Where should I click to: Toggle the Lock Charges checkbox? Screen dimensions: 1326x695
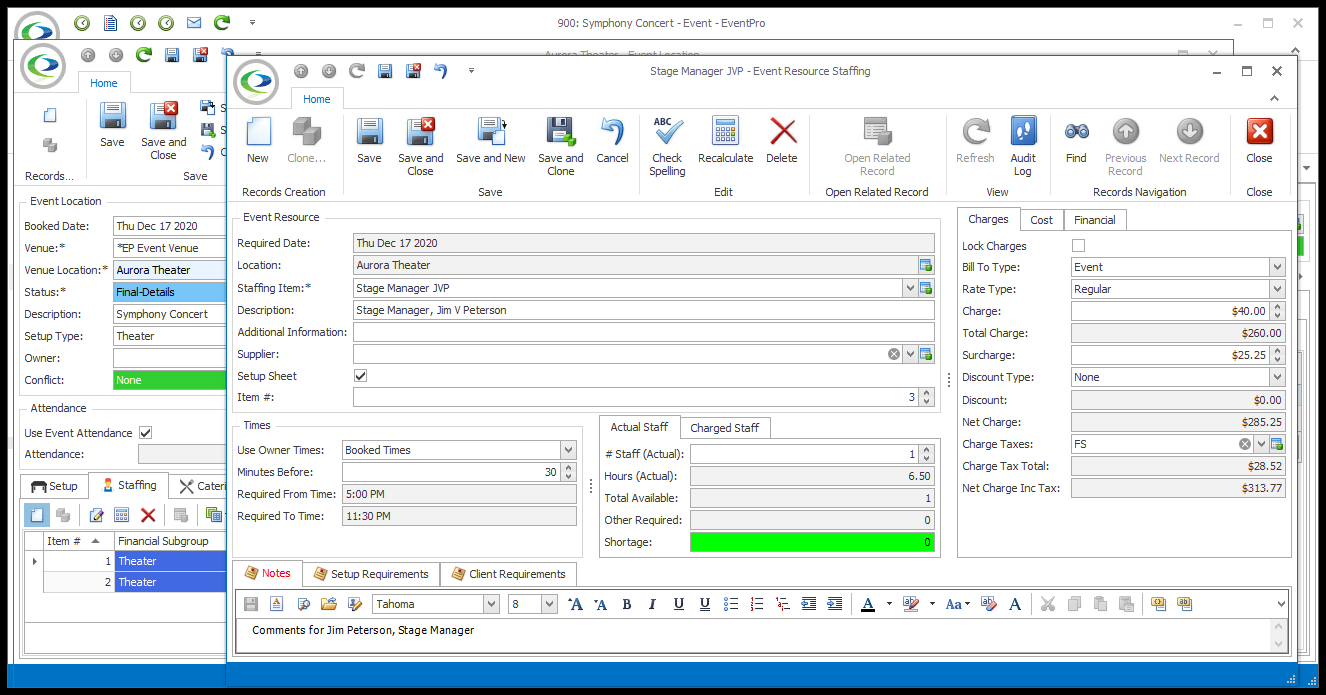click(1078, 246)
